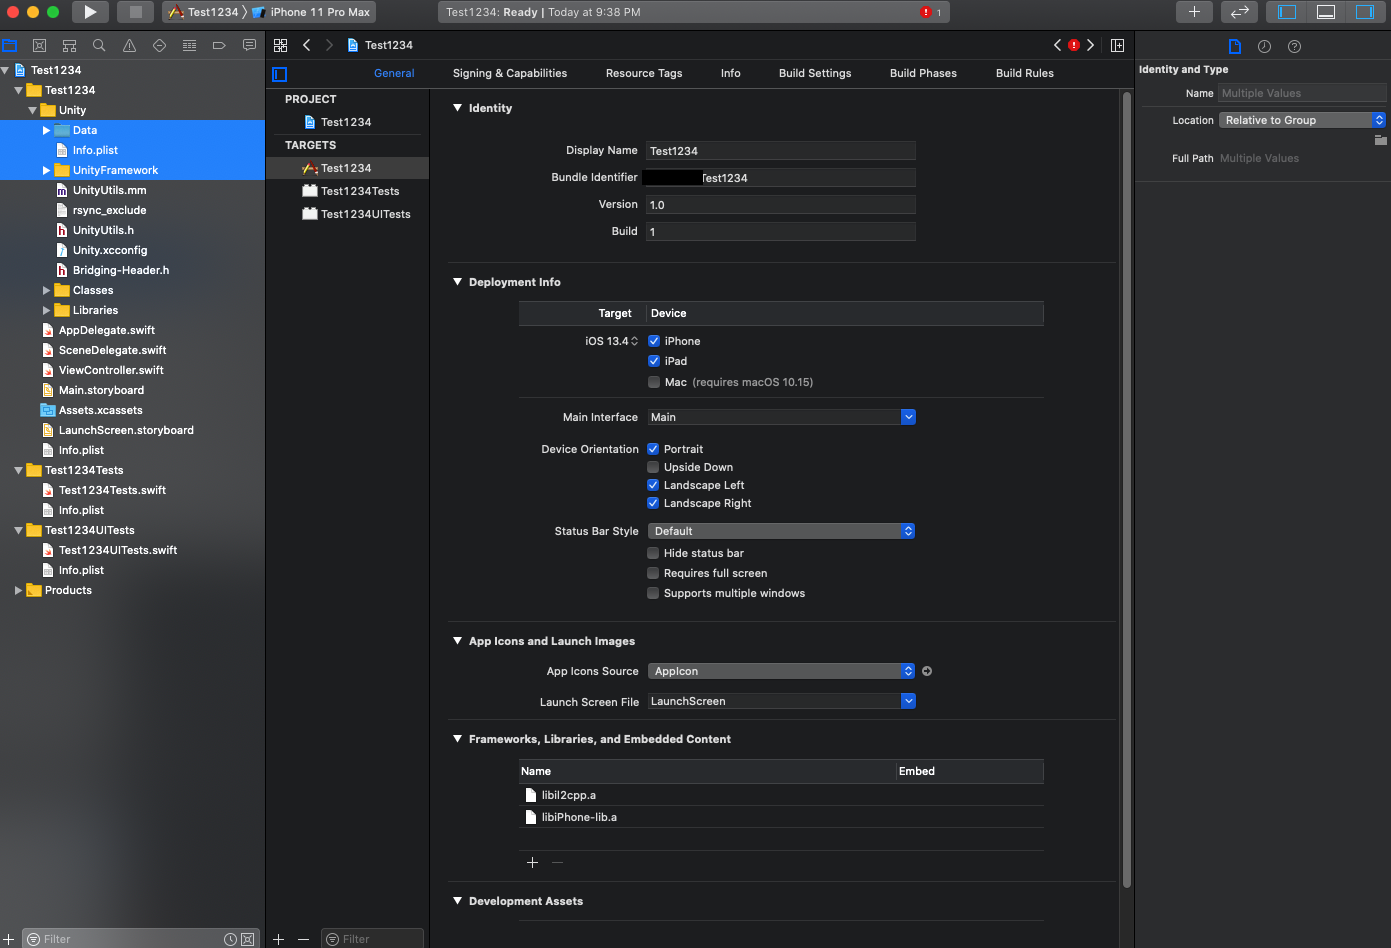The width and height of the screenshot is (1391, 948).
Task: Show the Quick Help inspector
Action: (x=1295, y=47)
